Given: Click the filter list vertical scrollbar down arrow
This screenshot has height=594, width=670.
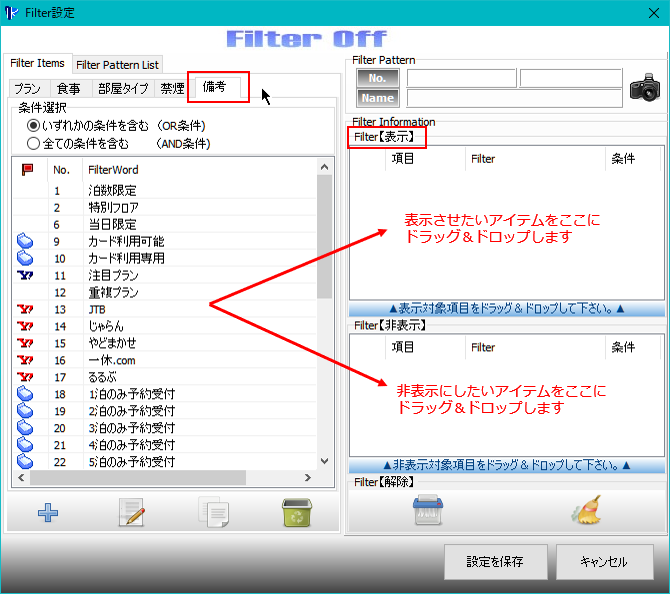Looking at the screenshot, I should (x=323, y=461).
